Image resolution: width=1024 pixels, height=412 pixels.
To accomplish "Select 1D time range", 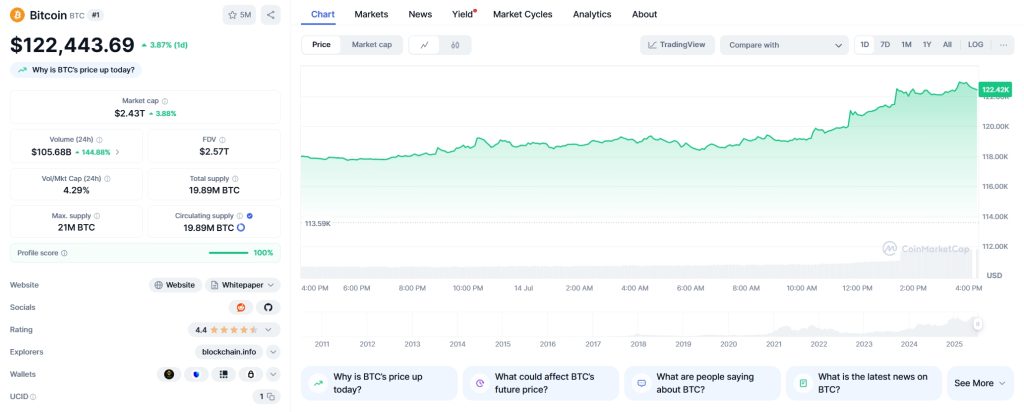I will [865, 45].
